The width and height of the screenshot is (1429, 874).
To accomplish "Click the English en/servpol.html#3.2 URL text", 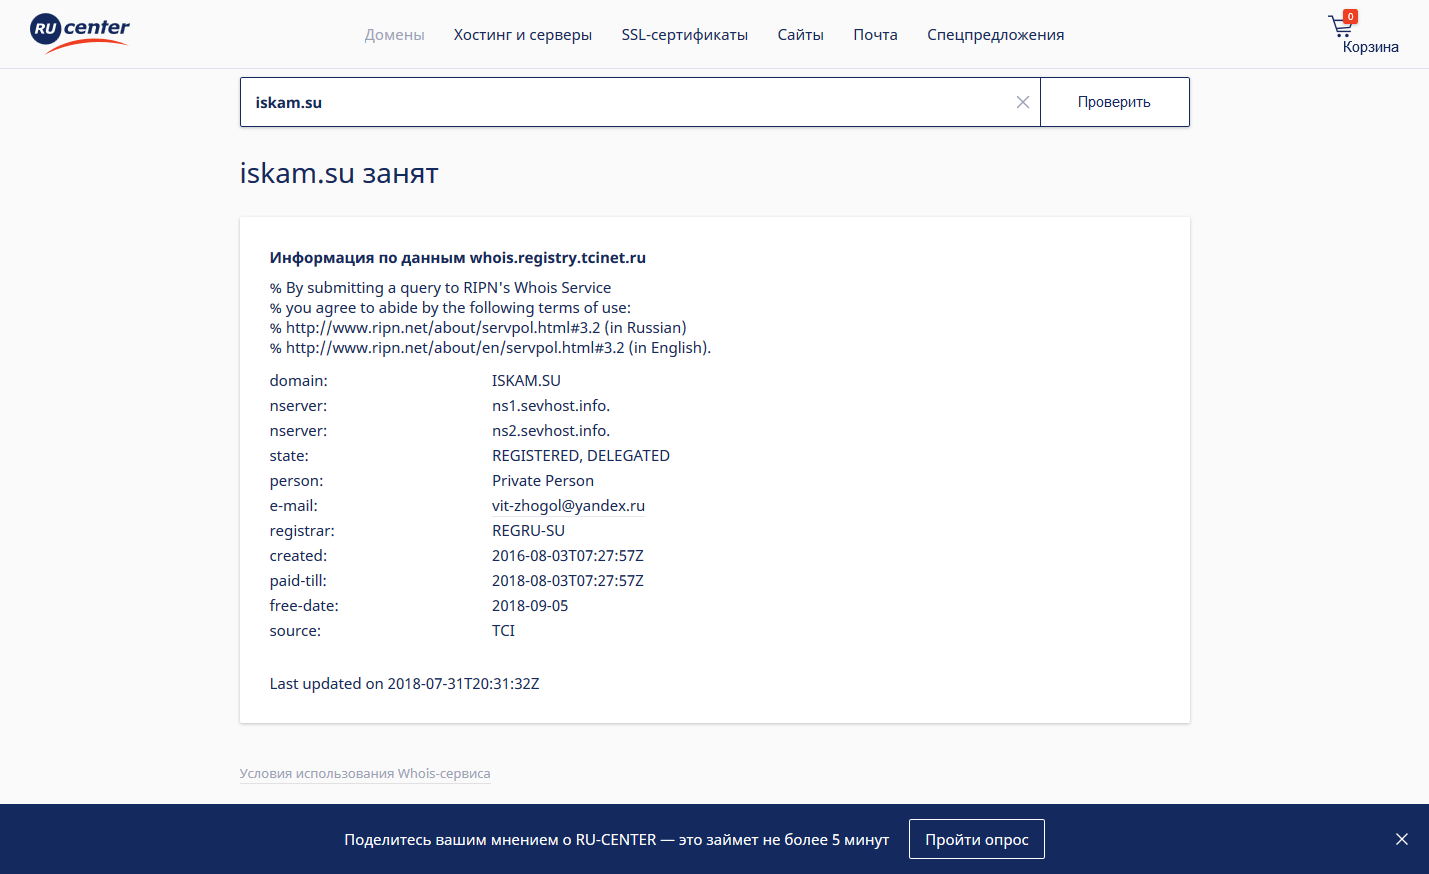I will pos(455,348).
